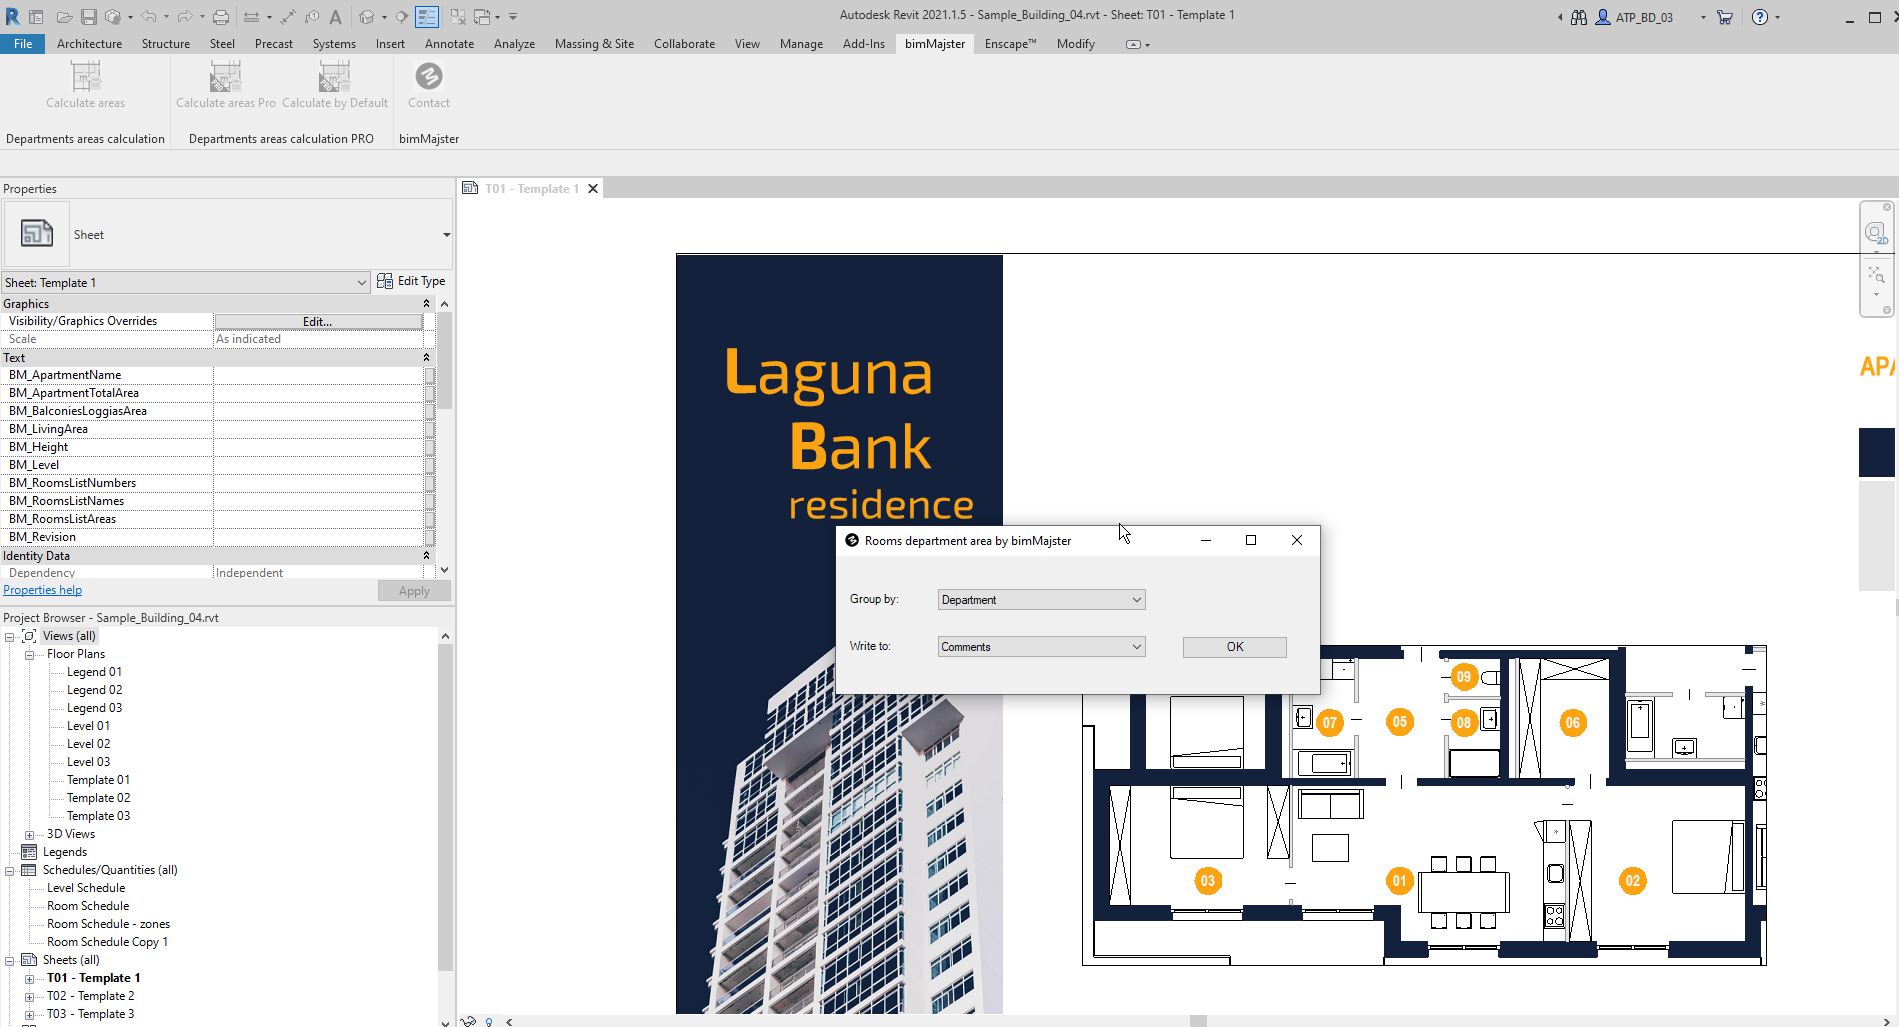Select the Measure tool icon

pyautogui.click(x=251, y=17)
